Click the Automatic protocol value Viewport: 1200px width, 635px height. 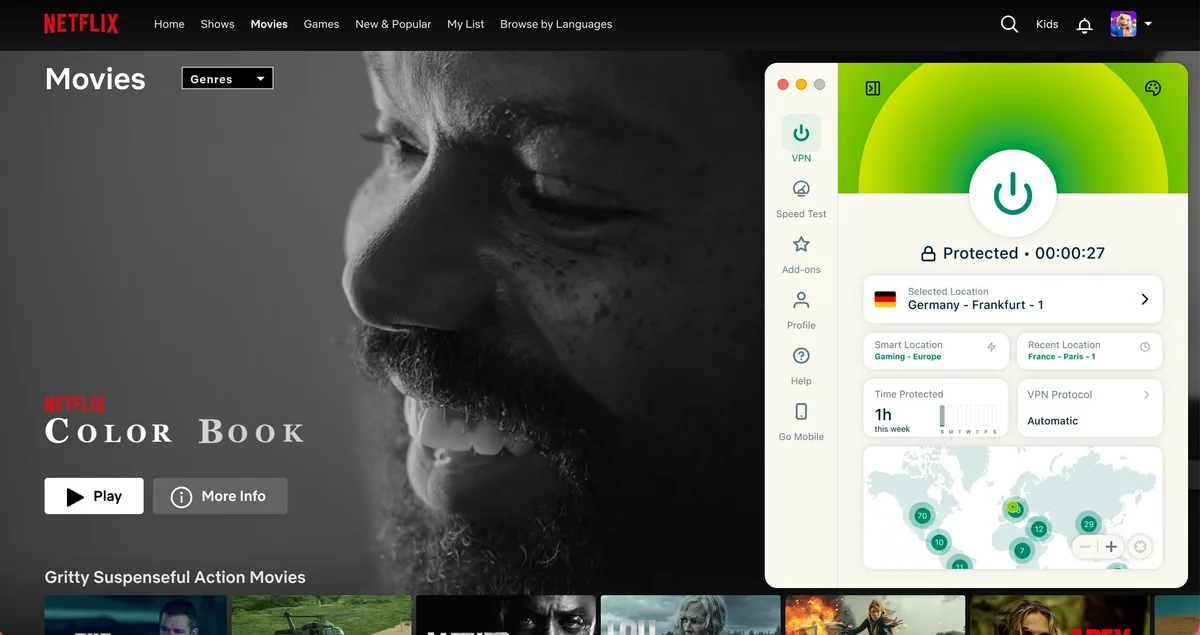point(1053,421)
